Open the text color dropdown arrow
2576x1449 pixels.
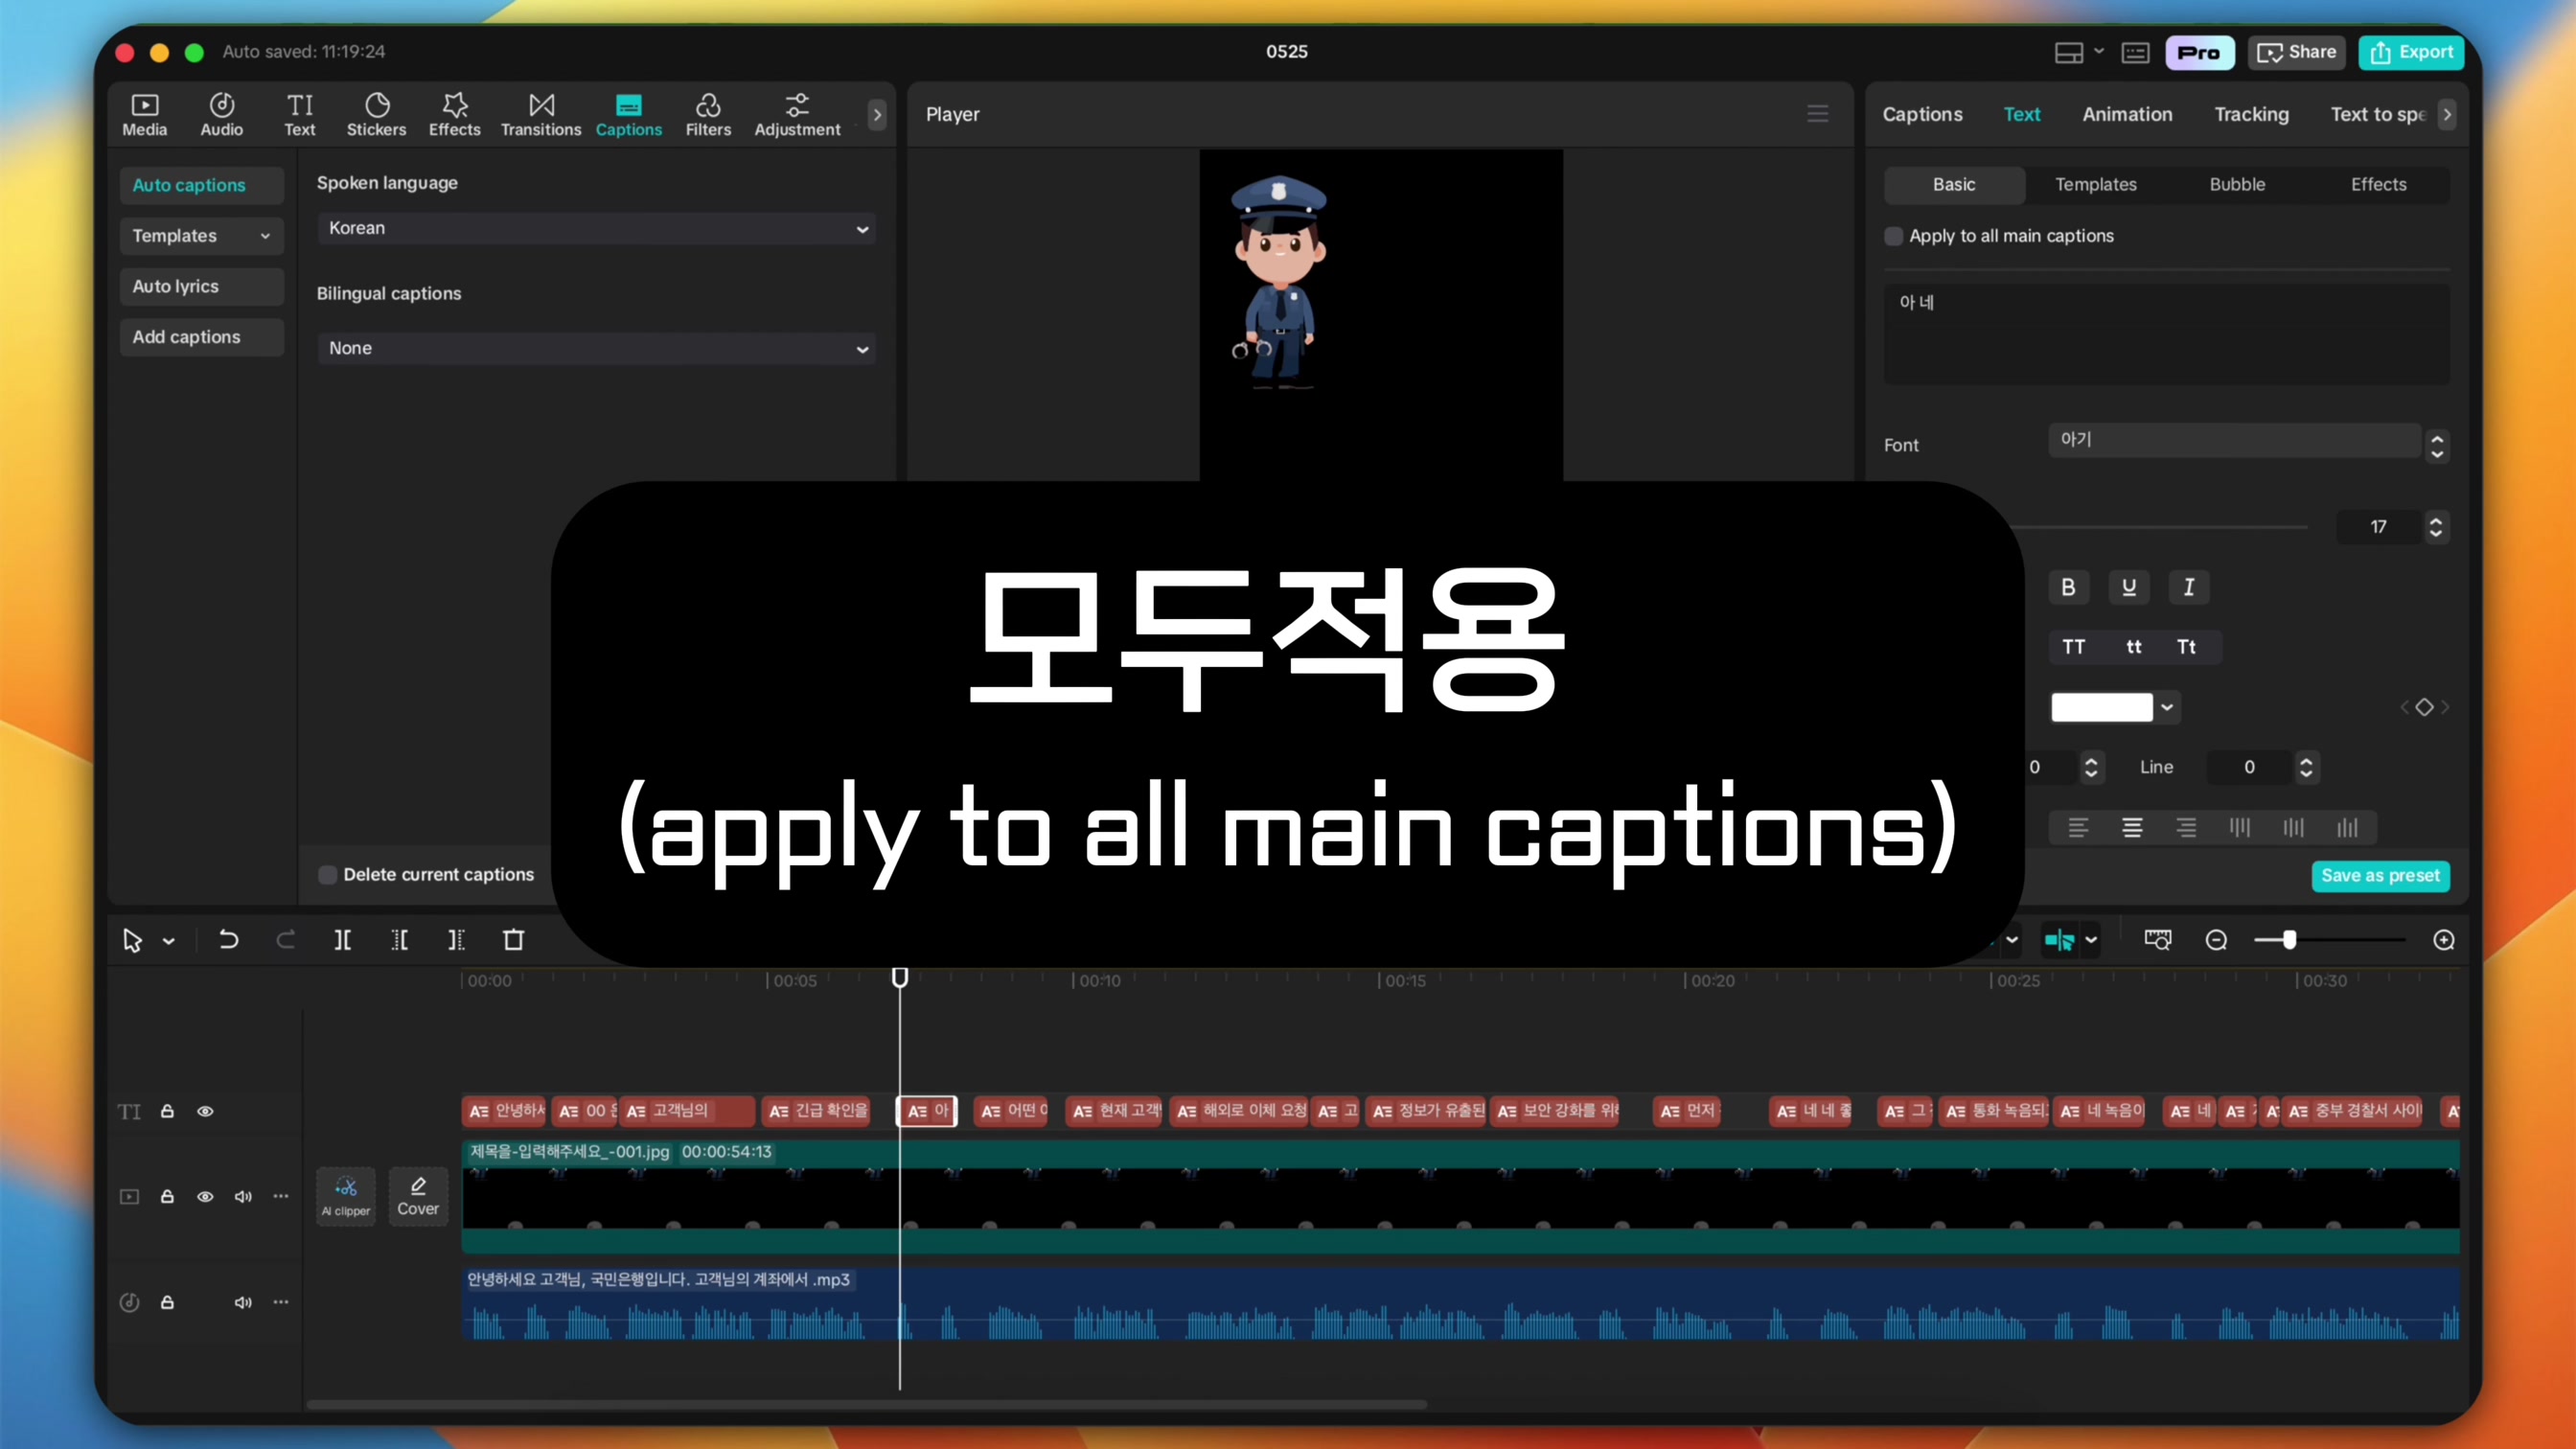pyautogui.click(x=2167, y=707)
